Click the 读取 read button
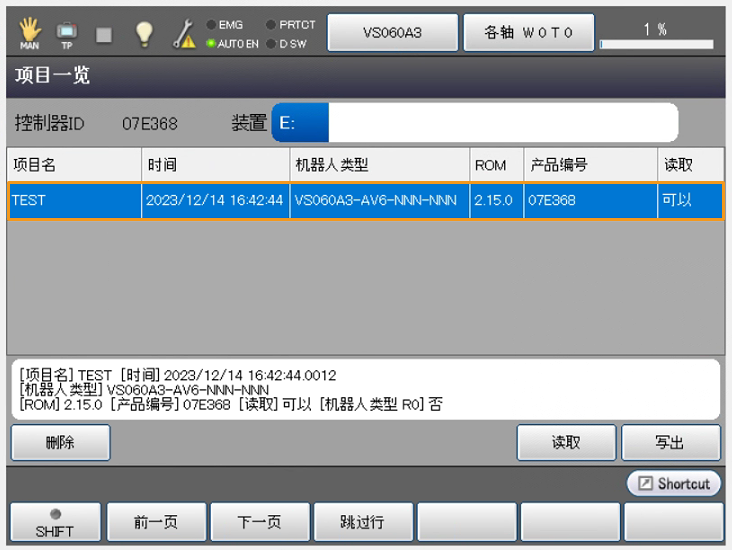Screen dimensions: 732x550 (x=566, y=442)
